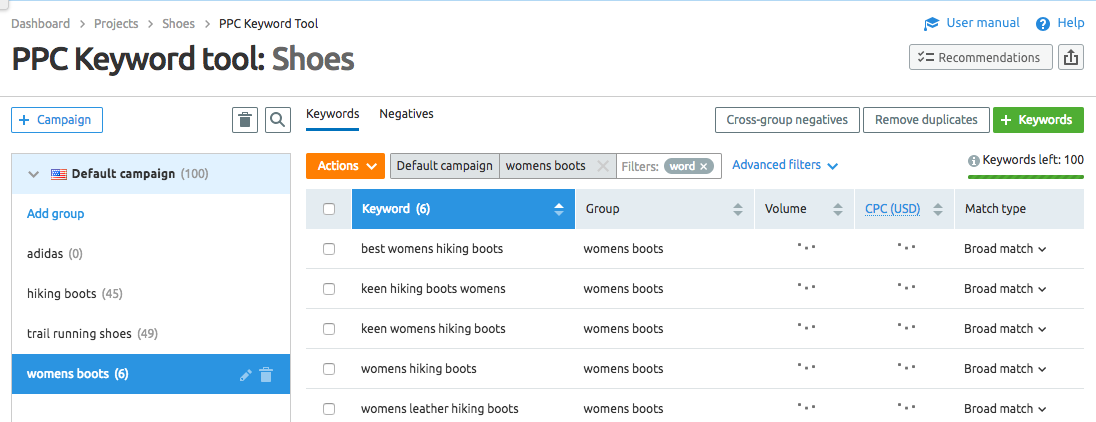Open the campaign search magnifier icon
The image size is (1096, 422).
click(x=278, y=120)
